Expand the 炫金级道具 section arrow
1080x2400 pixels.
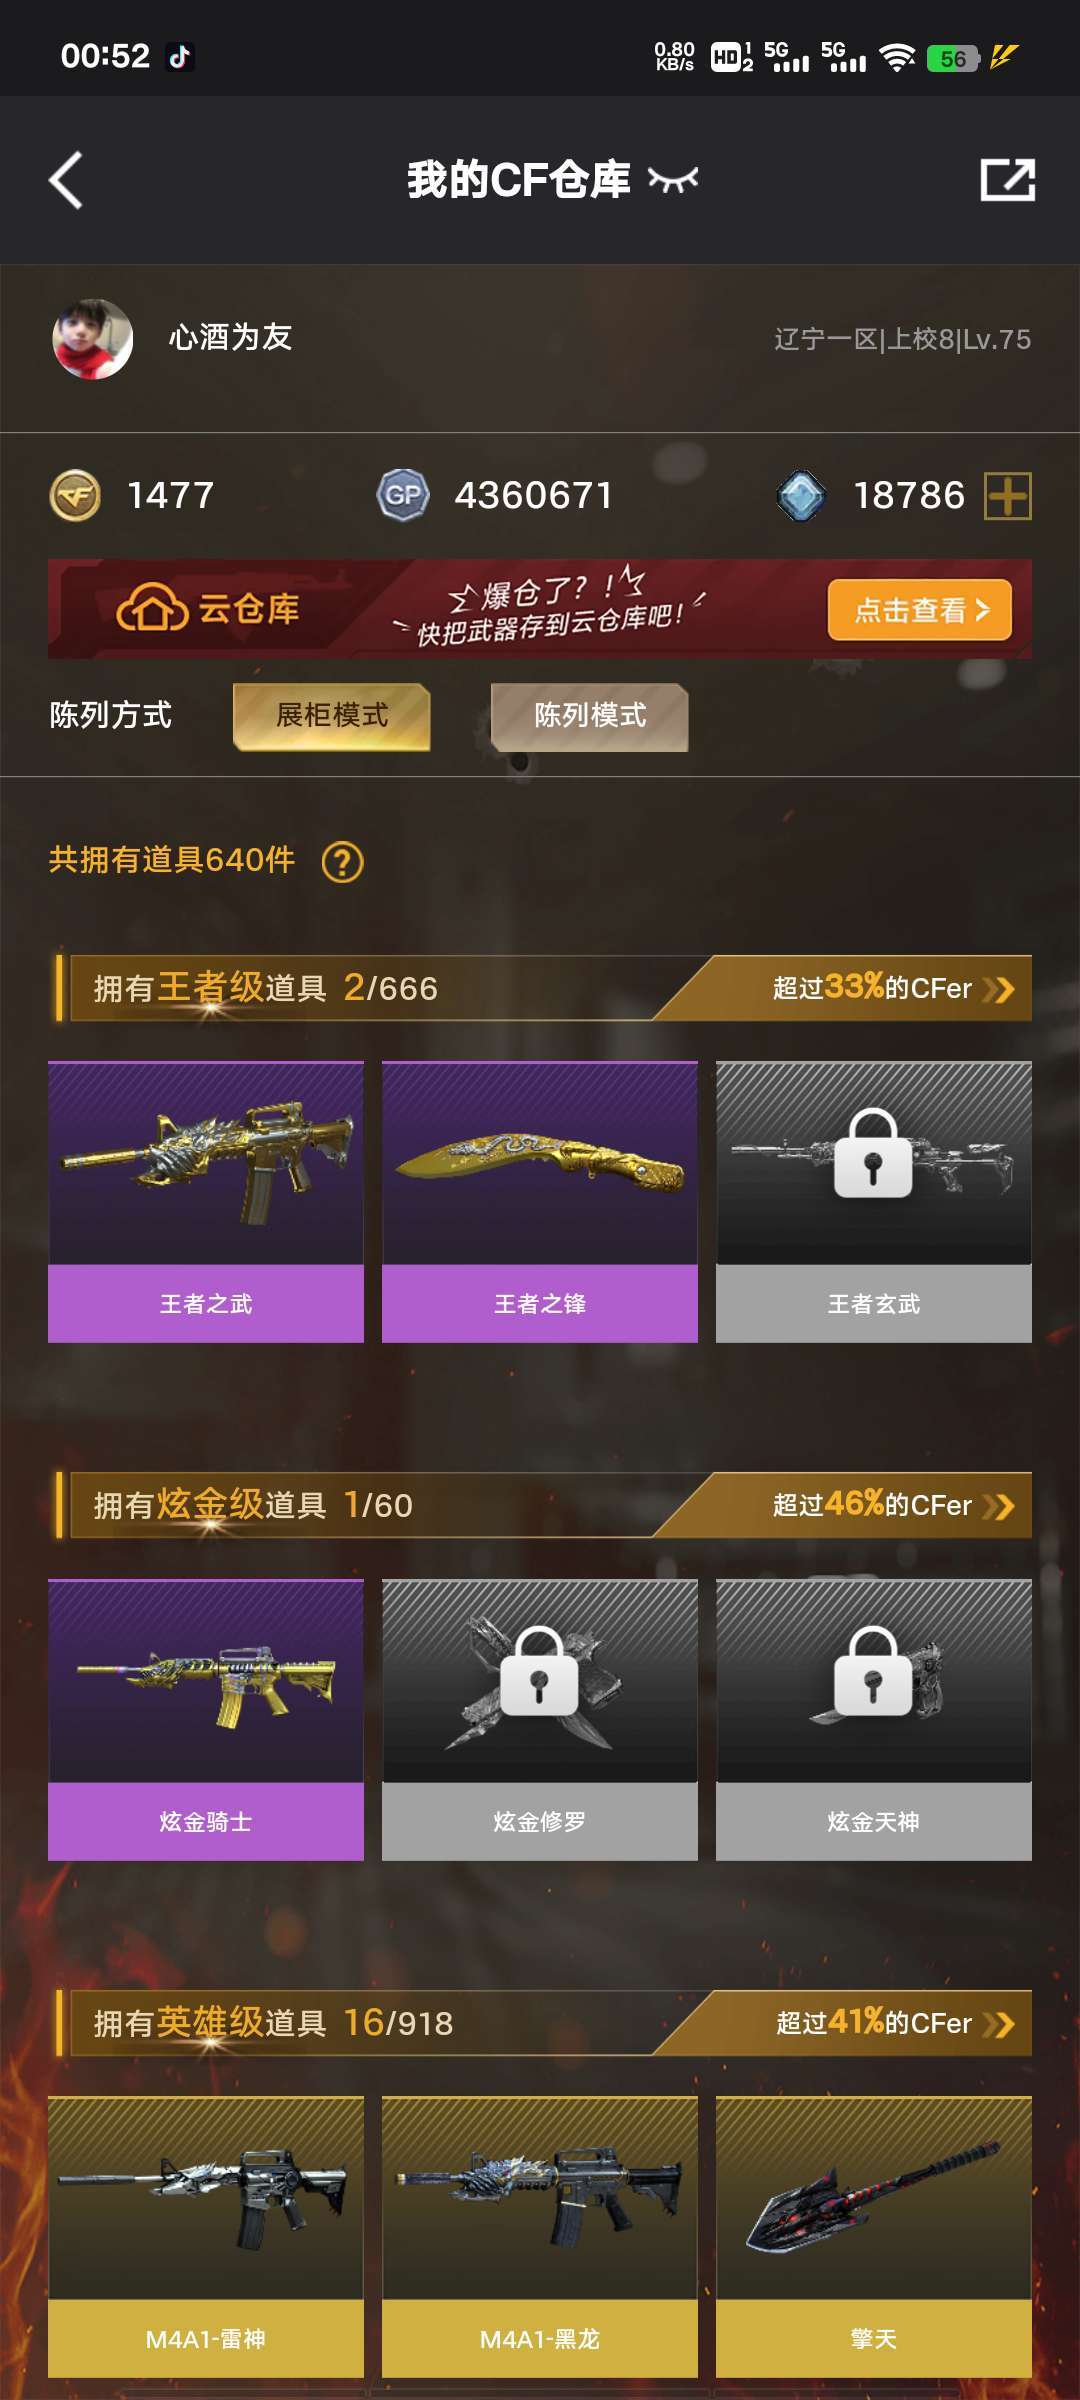click(x=999, y=1506)
